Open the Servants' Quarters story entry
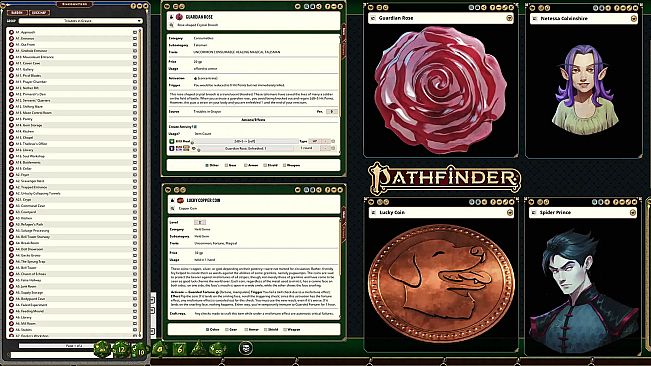The image size is (651, 366). pos(33,100)
